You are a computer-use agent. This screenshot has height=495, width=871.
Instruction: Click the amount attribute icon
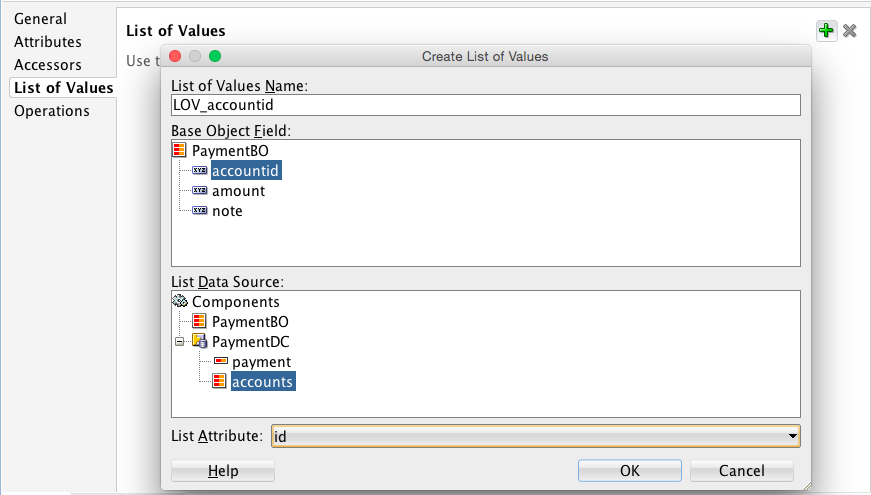click(x=199, y=191)
